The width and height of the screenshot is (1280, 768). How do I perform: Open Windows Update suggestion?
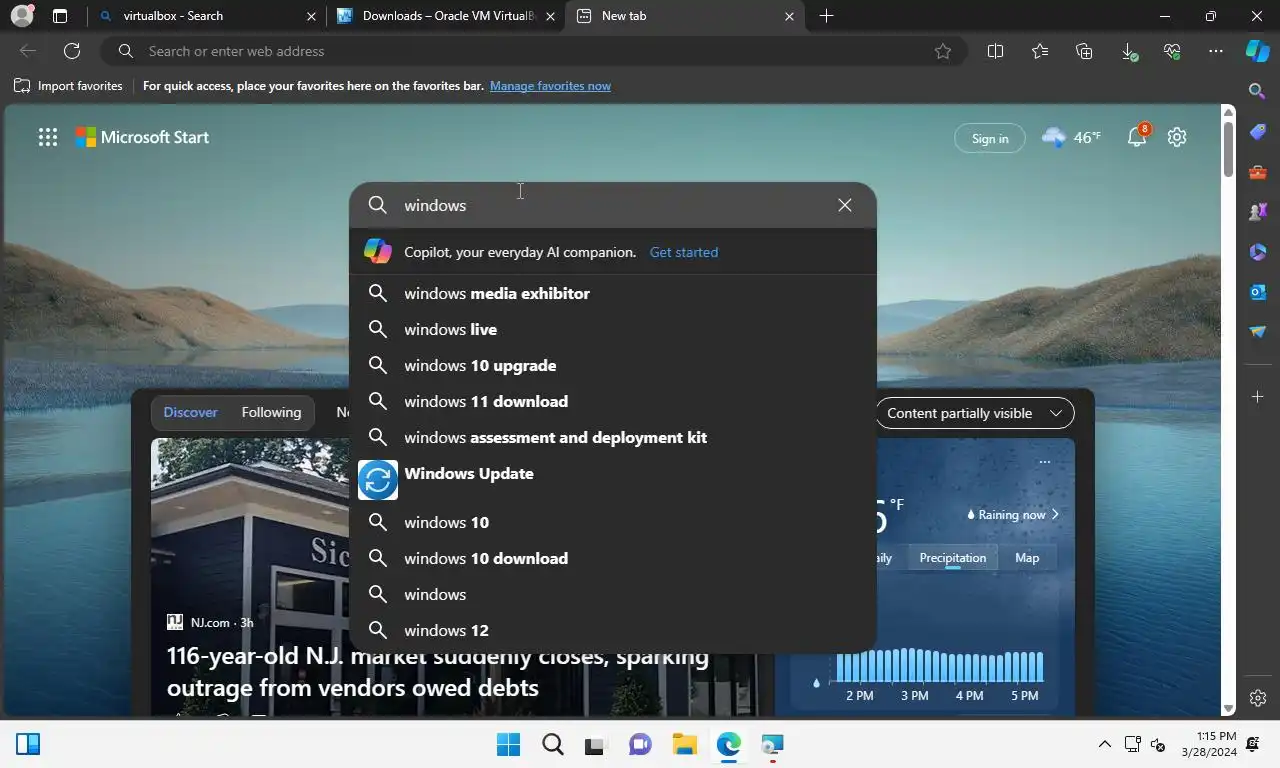(x=612, y=480)
